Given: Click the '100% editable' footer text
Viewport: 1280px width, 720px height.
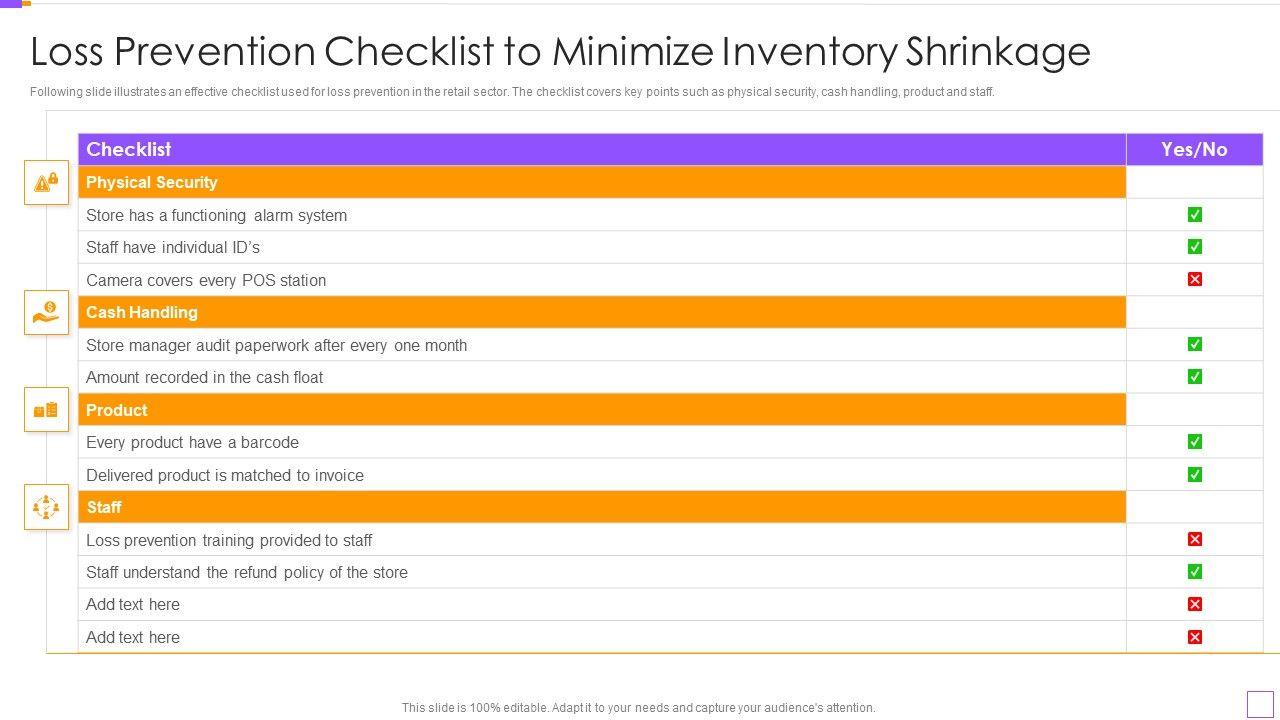Looking at the screenshot, I should 638,707.
